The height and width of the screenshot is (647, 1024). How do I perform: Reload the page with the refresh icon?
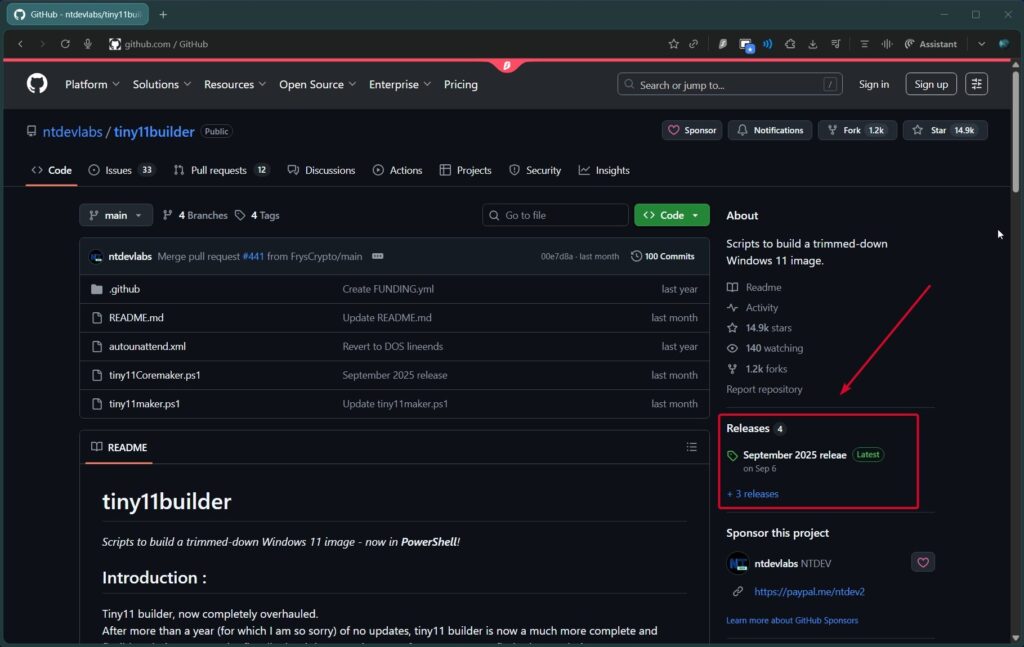point(64,44)
